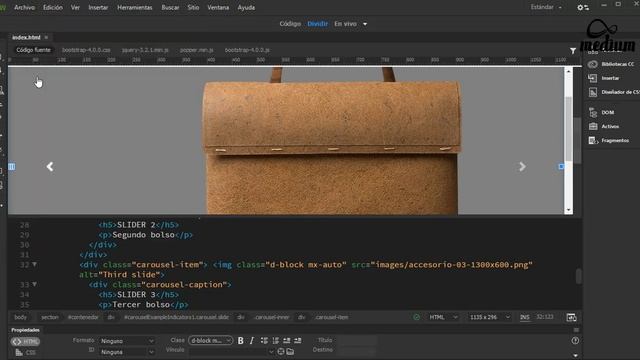Open the Edición menu
The height and width of the screenshot is (360, 640).
(53, 7)
